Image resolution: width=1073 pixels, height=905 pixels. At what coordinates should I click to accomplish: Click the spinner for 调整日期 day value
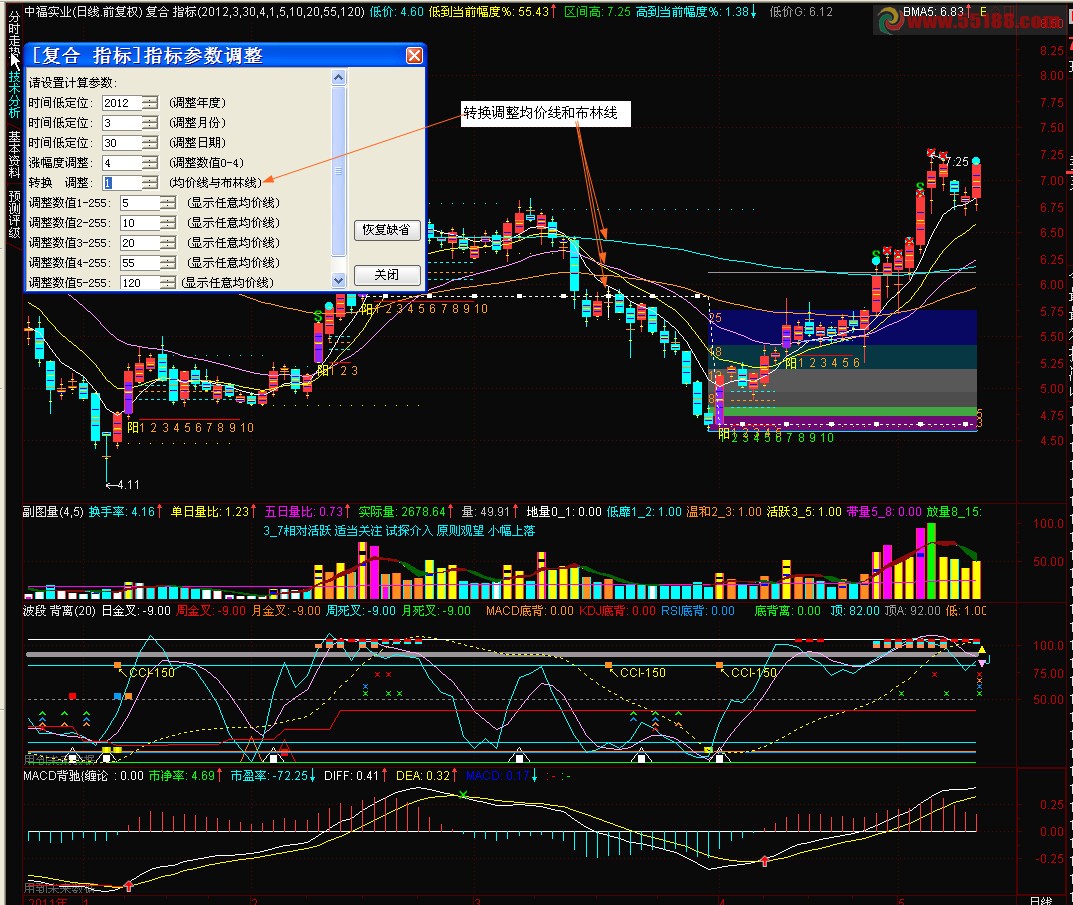150,143
